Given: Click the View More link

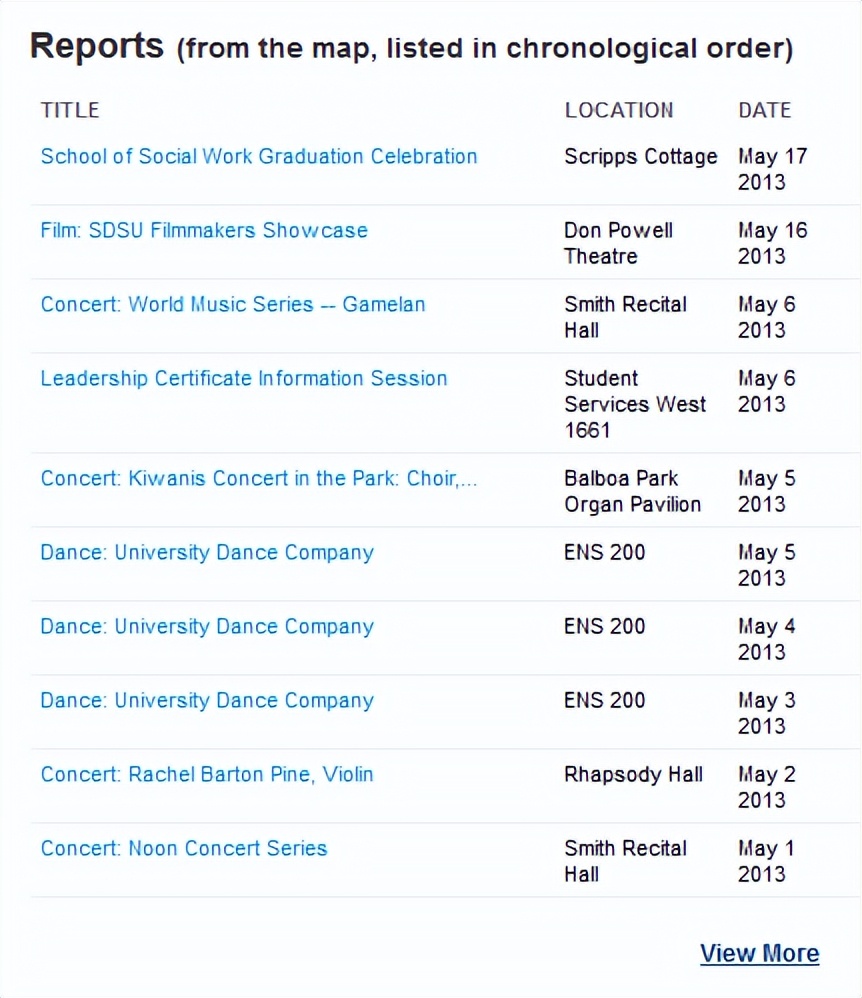Looking at the screenshot, I should coord(759,953).
